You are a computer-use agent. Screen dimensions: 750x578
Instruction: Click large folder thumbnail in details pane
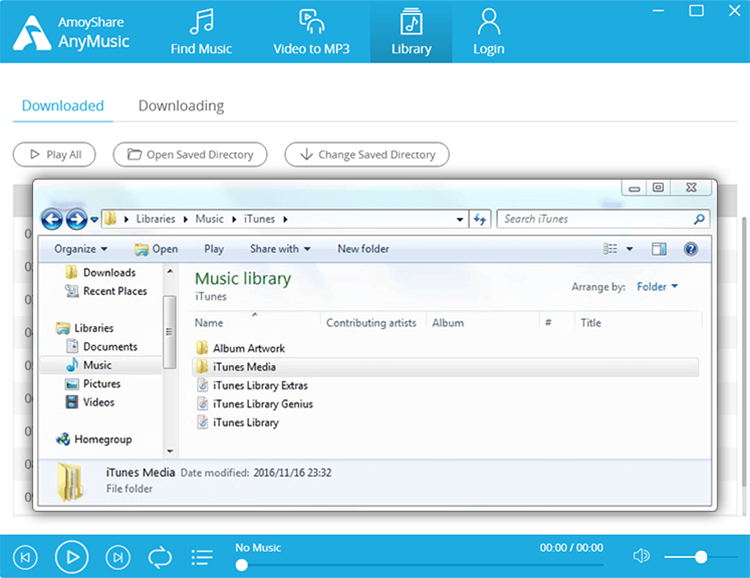coord(70,482)
